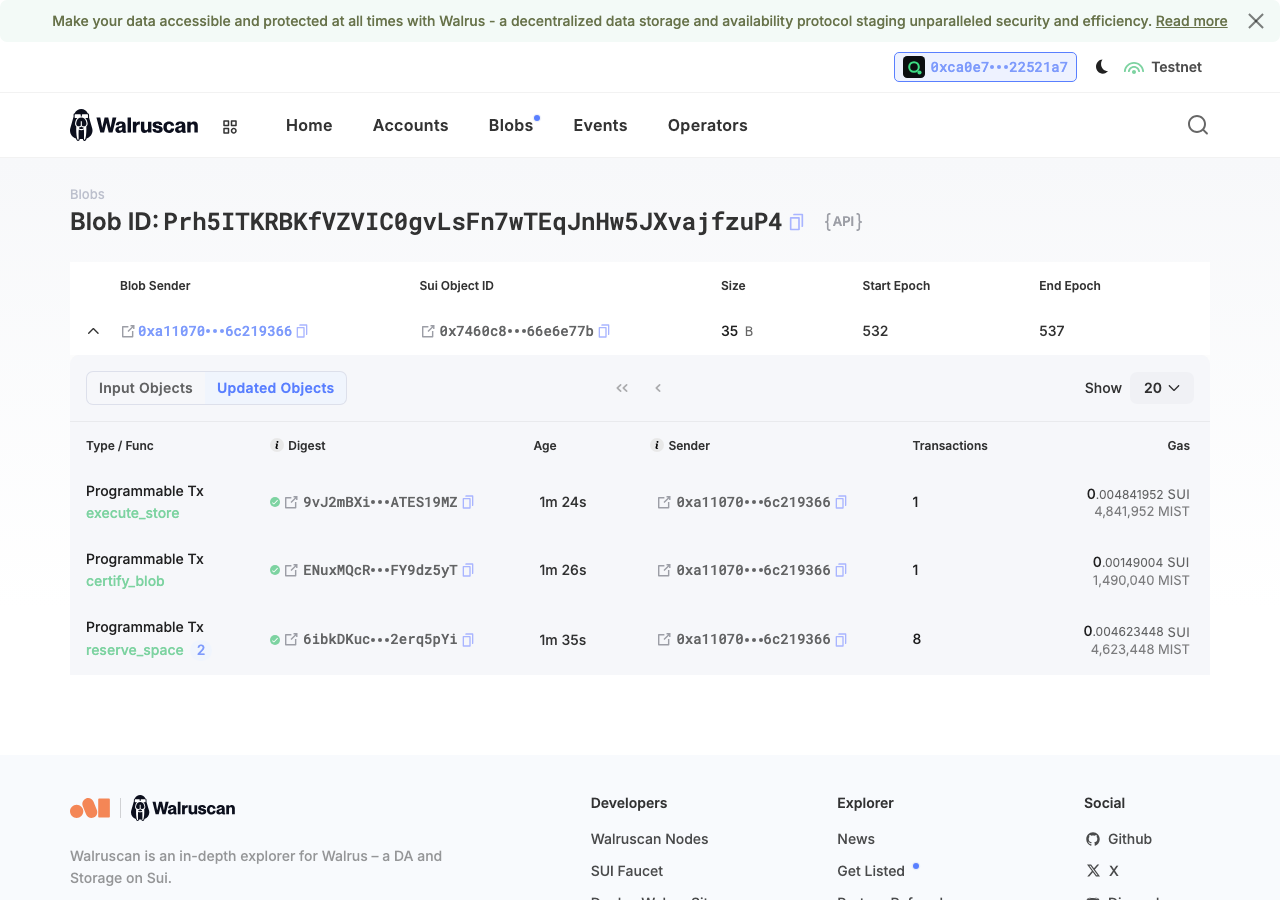Click the Github icon link in footer
The width and height of the screenshot is (1280, 900).
pyautogui.click(x=1093, y=839)
